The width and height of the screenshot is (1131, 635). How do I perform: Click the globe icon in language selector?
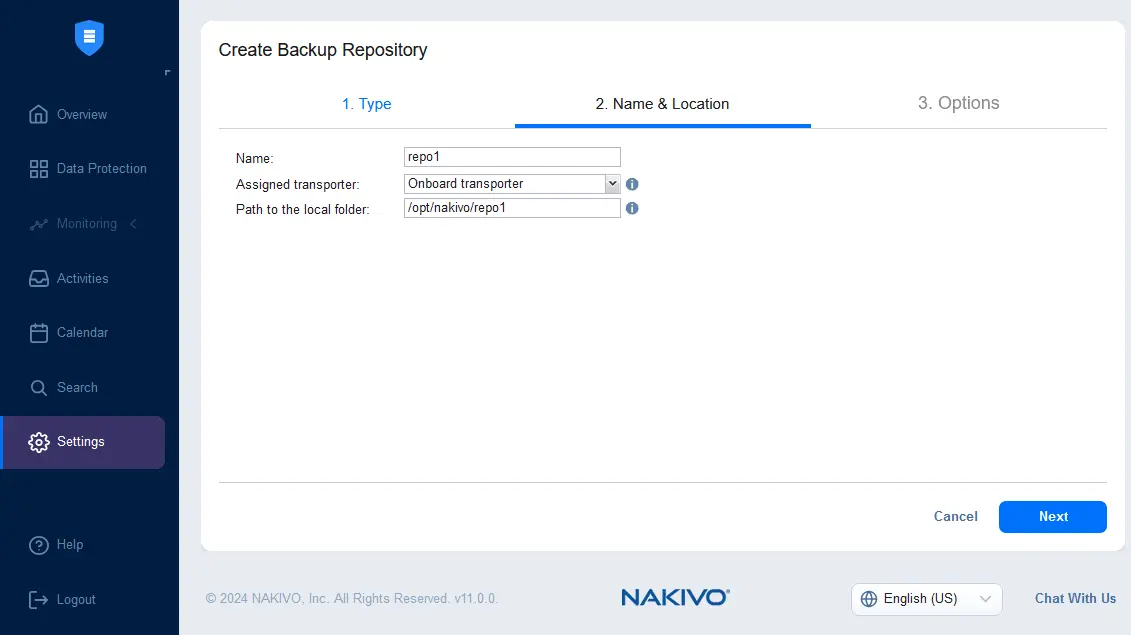(868, 599)
